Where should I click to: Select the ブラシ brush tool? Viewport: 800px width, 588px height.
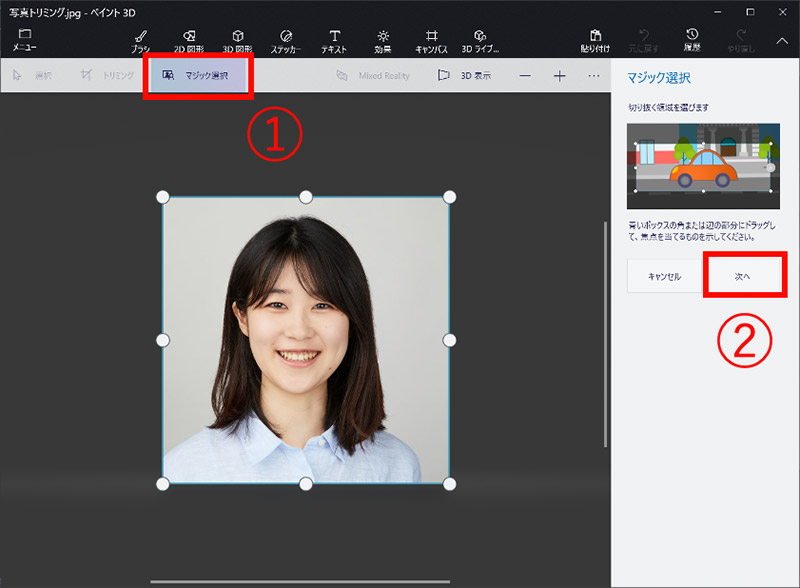point(140,40)
